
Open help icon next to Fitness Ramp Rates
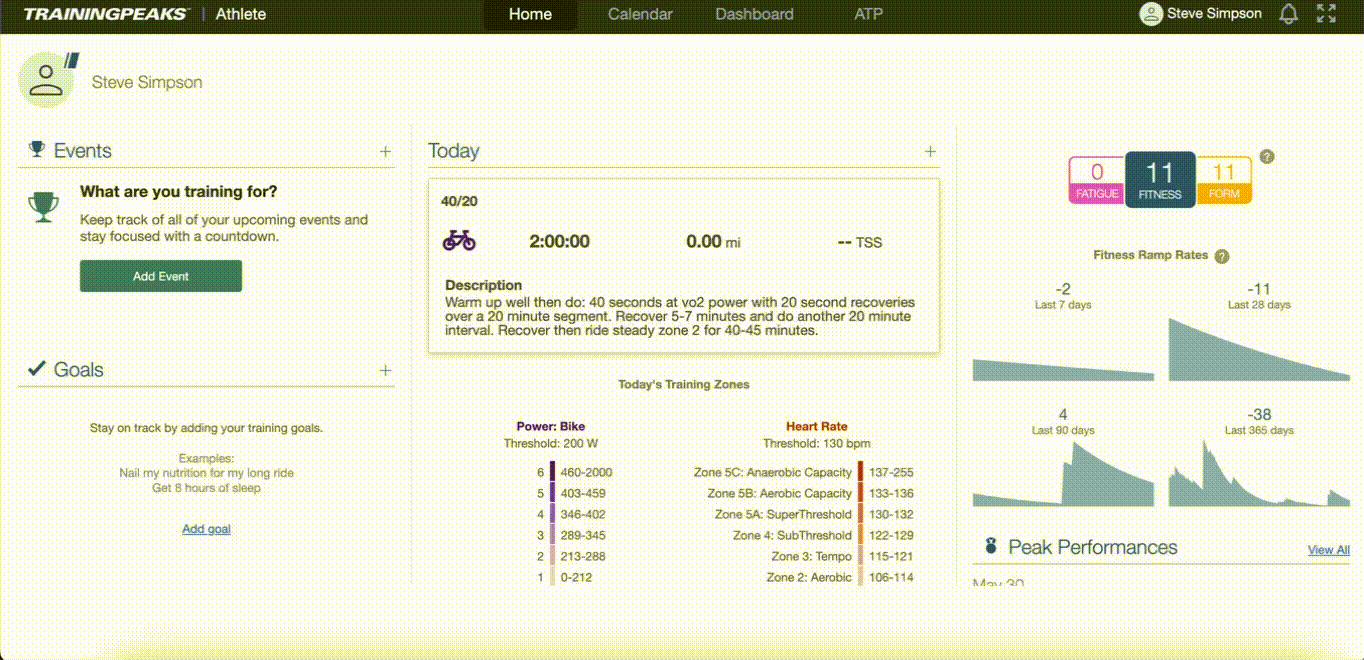coord(1221,256)
